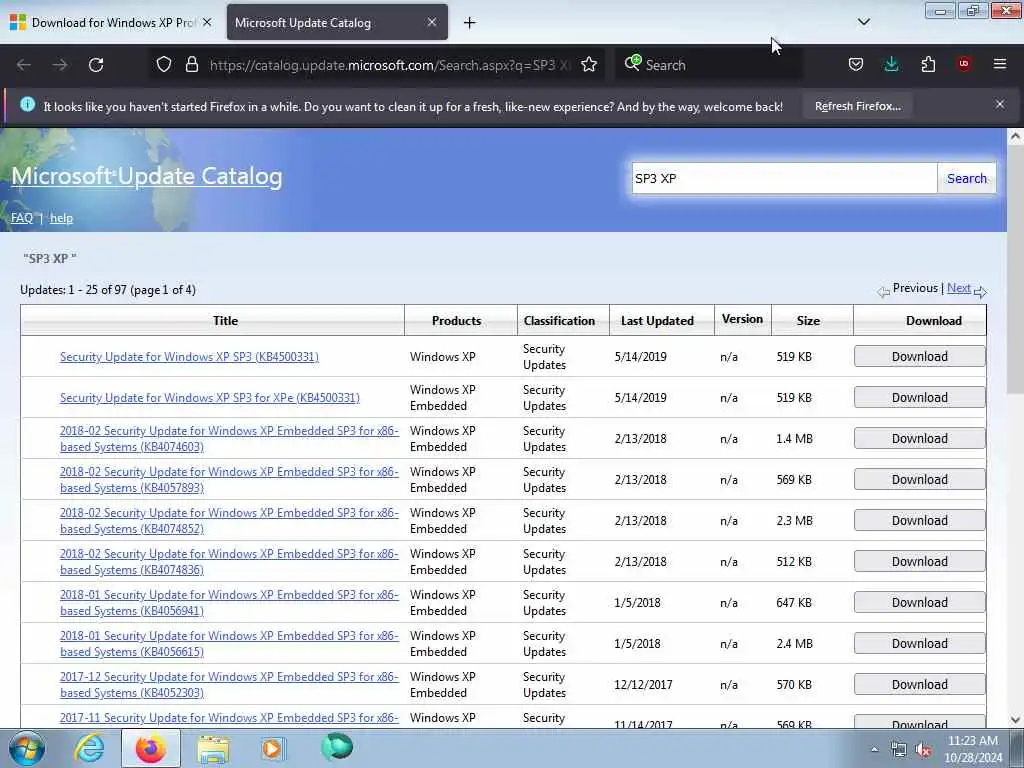Open Firefox hamburger application menu

1000,64
